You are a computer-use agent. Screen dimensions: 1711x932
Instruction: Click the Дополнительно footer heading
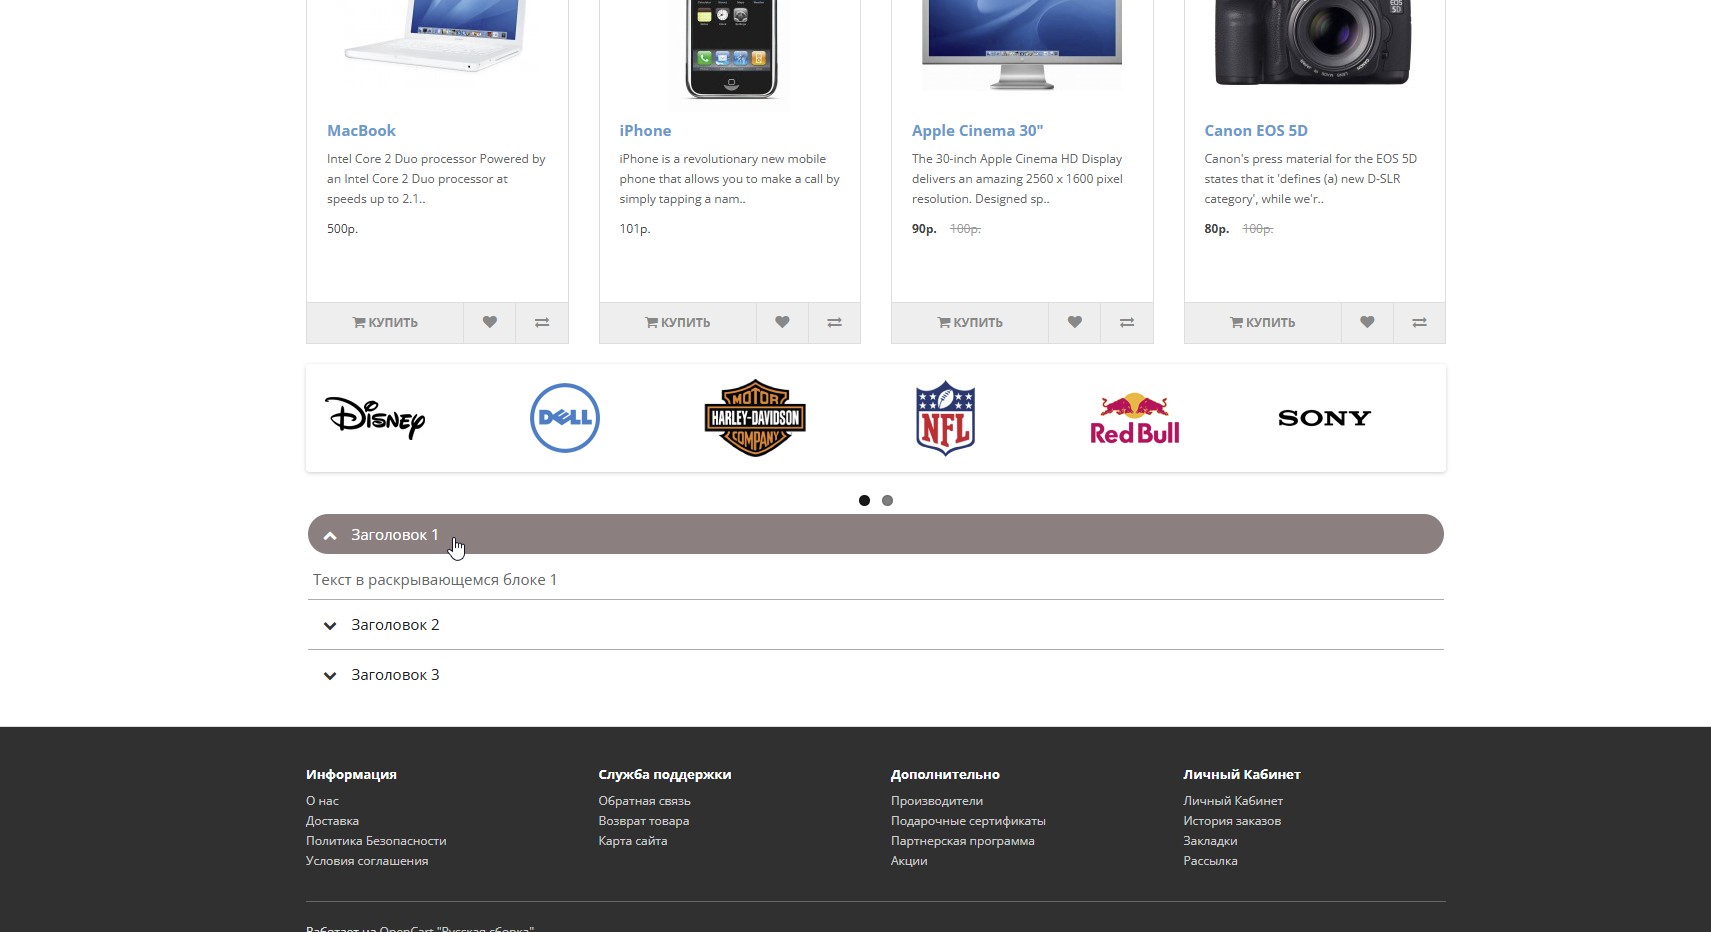click(945, 774)
